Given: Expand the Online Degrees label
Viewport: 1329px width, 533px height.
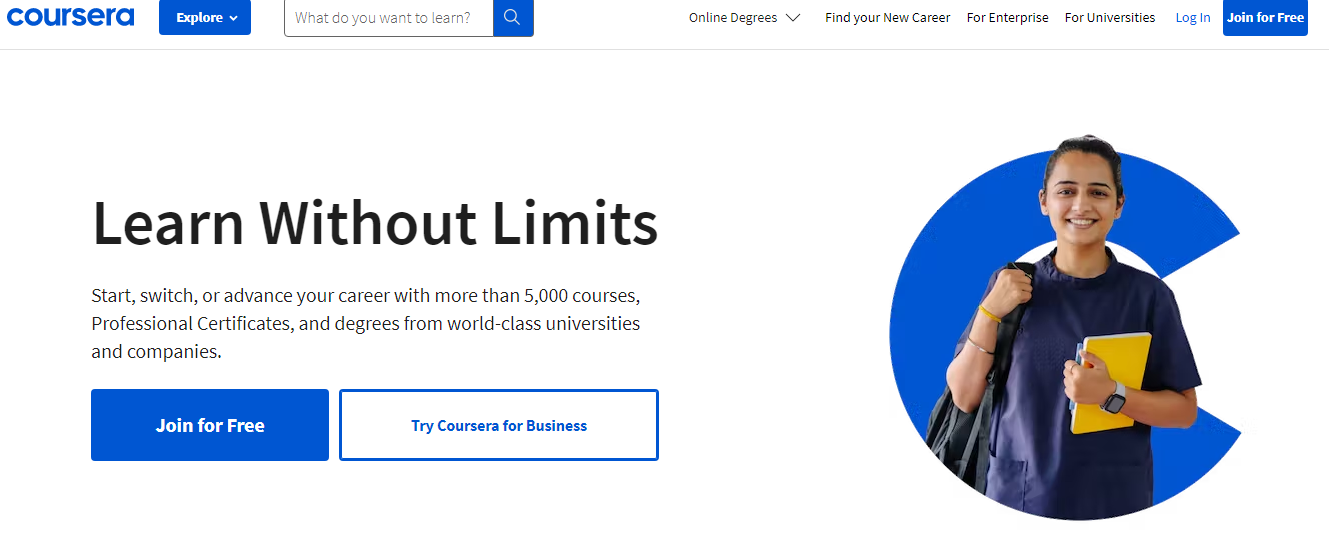Looking at the screenshot, I should point(733,18).
